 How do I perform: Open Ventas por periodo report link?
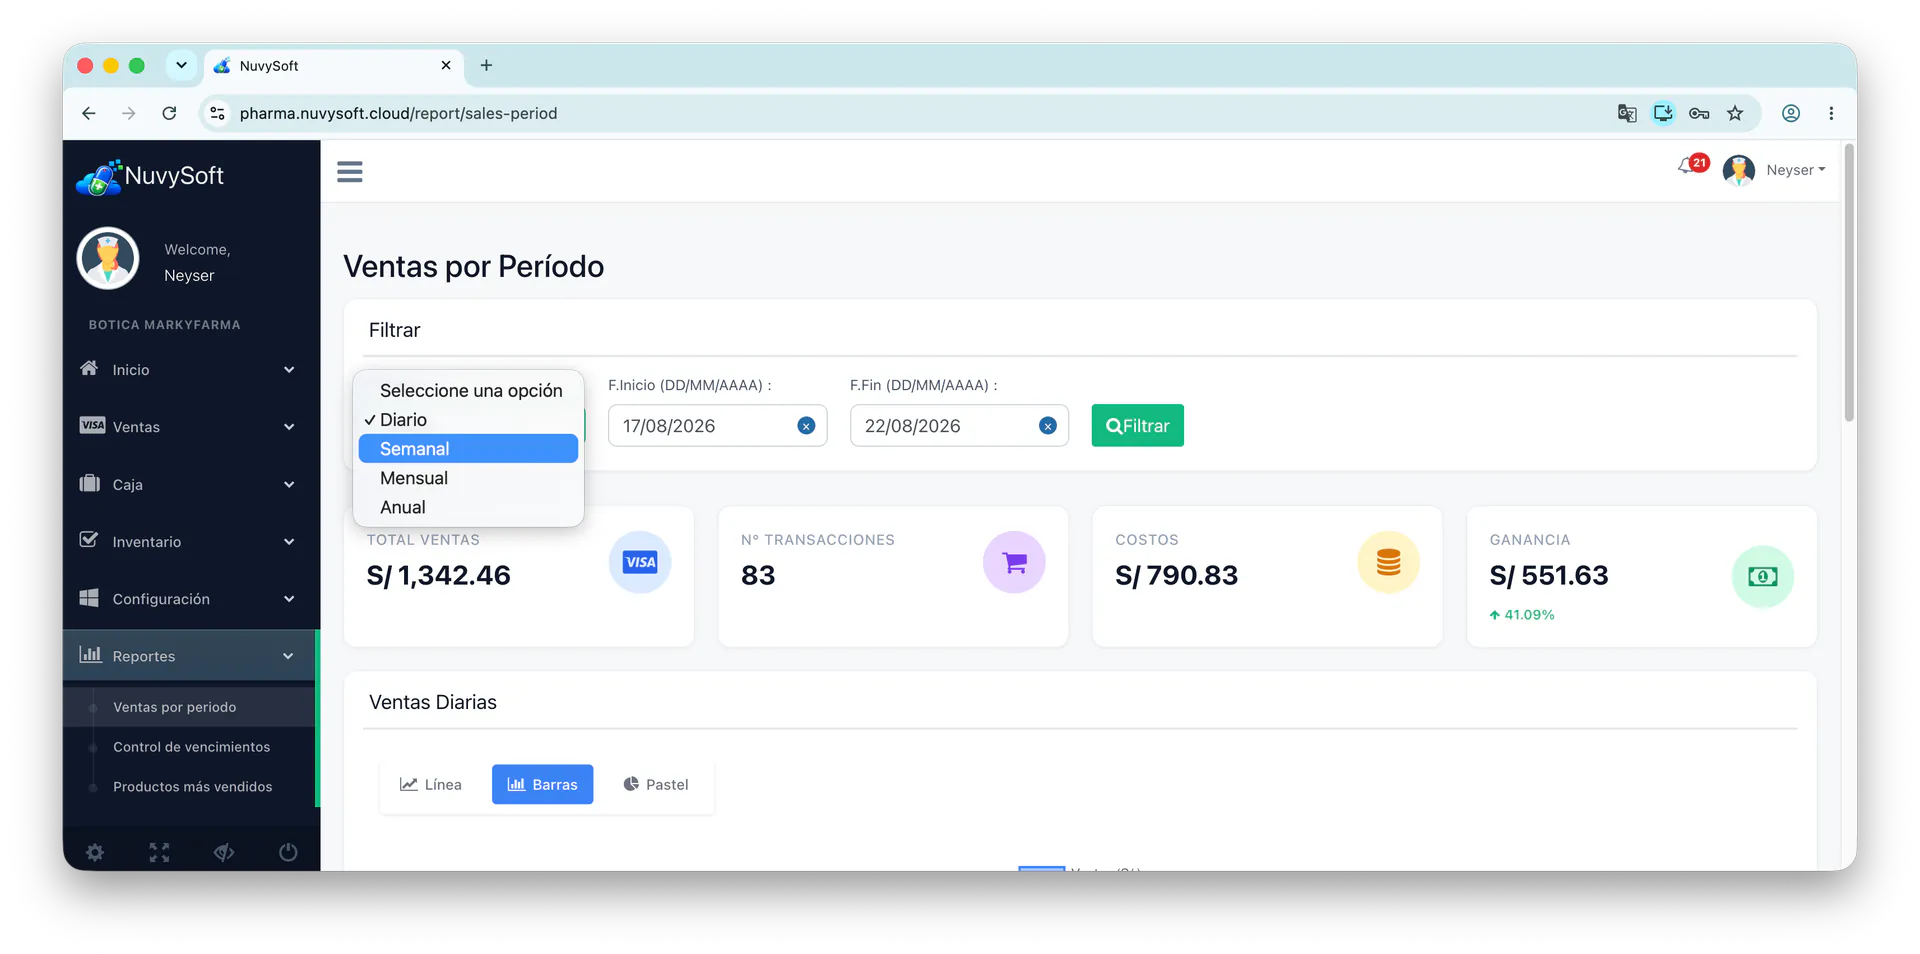coord(174,707)
